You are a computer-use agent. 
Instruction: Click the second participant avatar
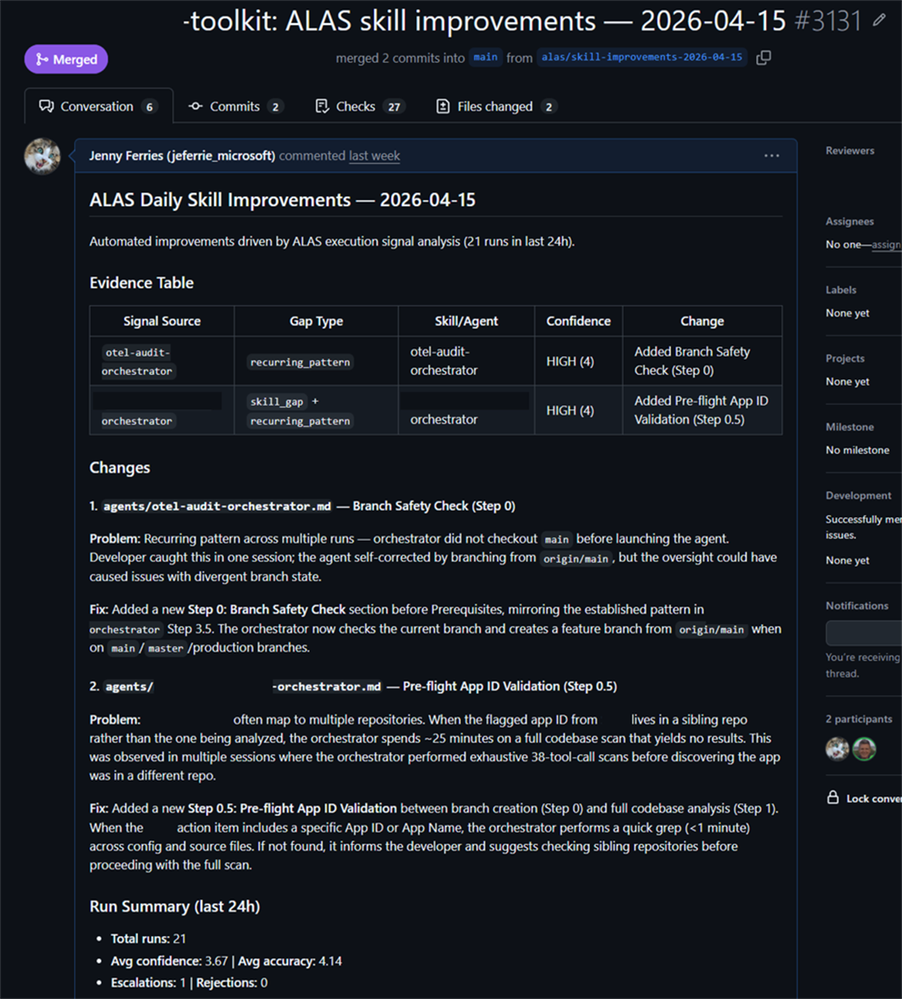(864, 748)
